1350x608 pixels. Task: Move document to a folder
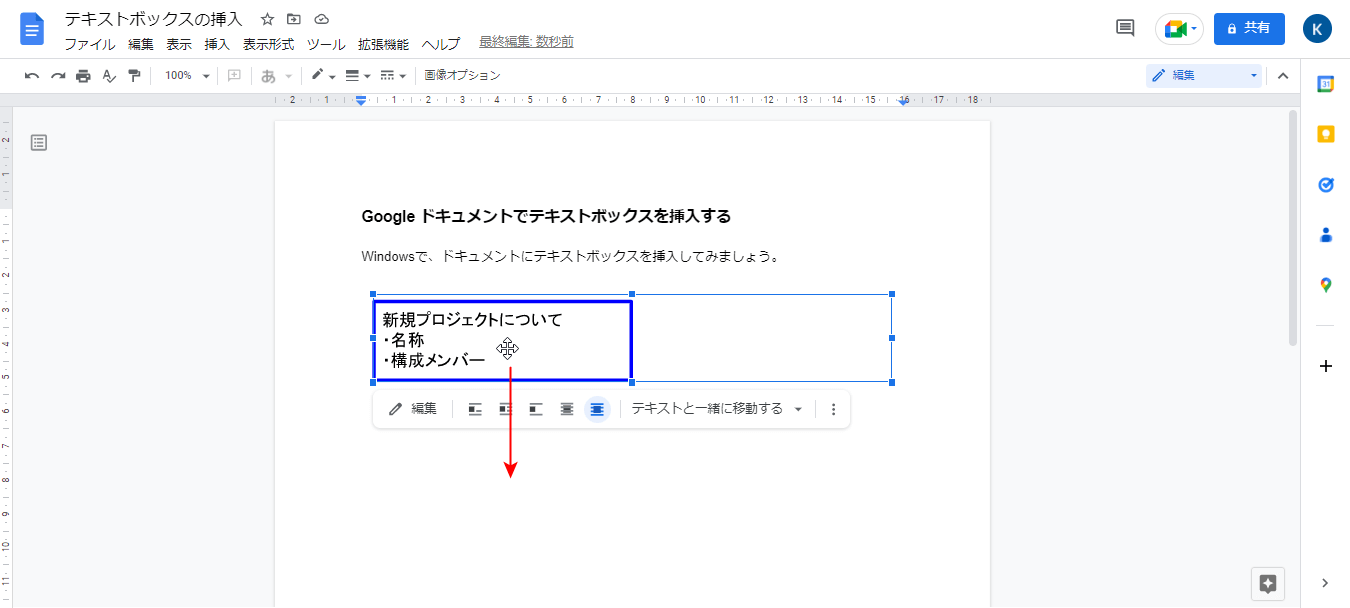[x=294, y=19]
